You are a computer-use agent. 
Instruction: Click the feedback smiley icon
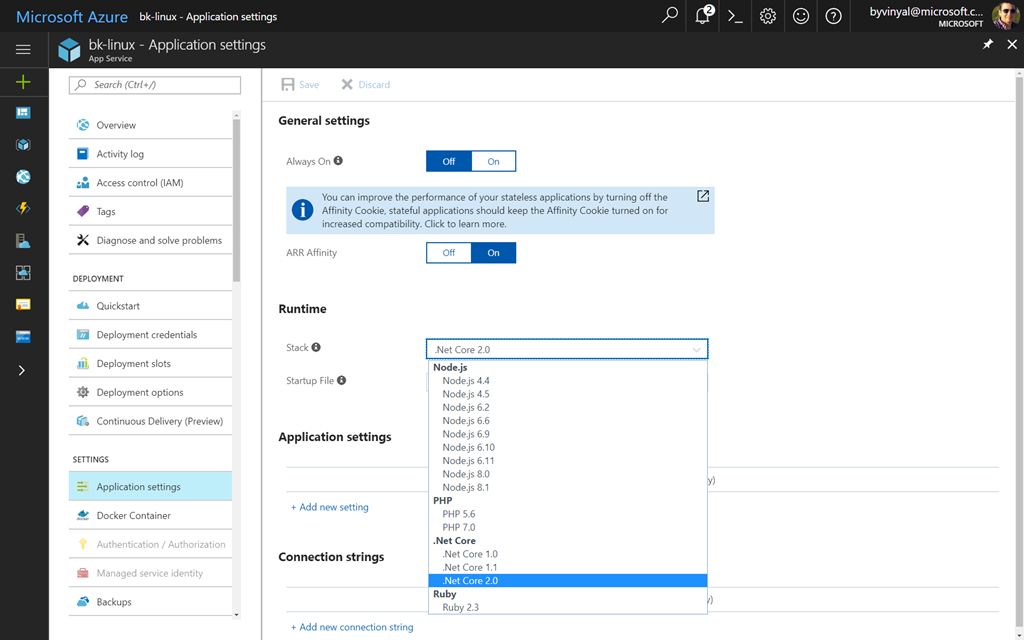tap(800, 16)
